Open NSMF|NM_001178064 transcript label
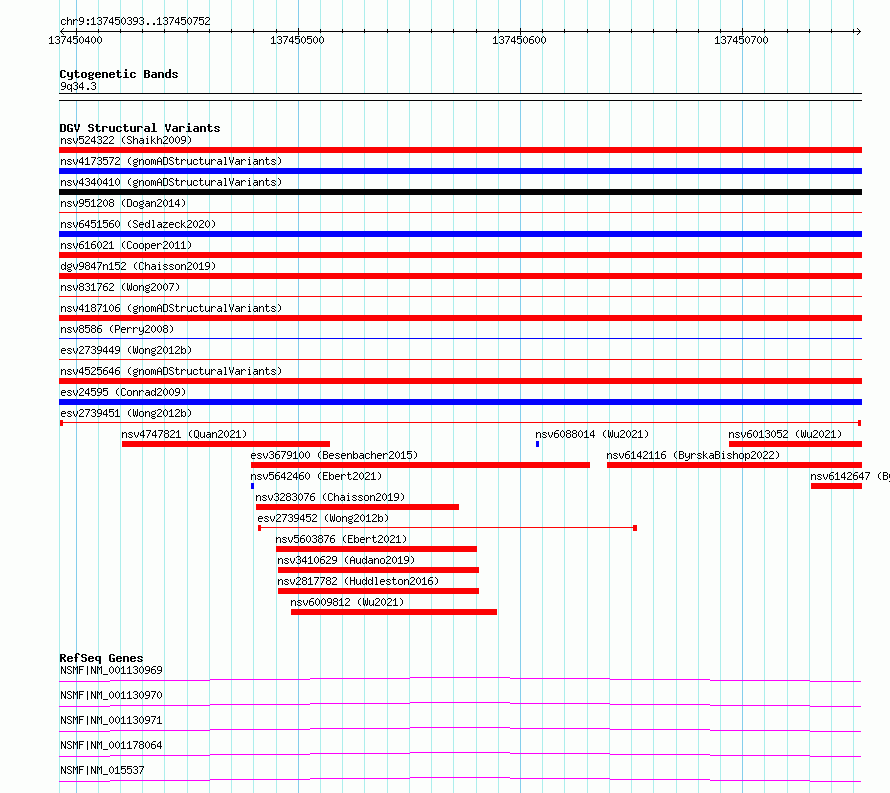This screenshot has width=890, height=793. pos(111,745)
